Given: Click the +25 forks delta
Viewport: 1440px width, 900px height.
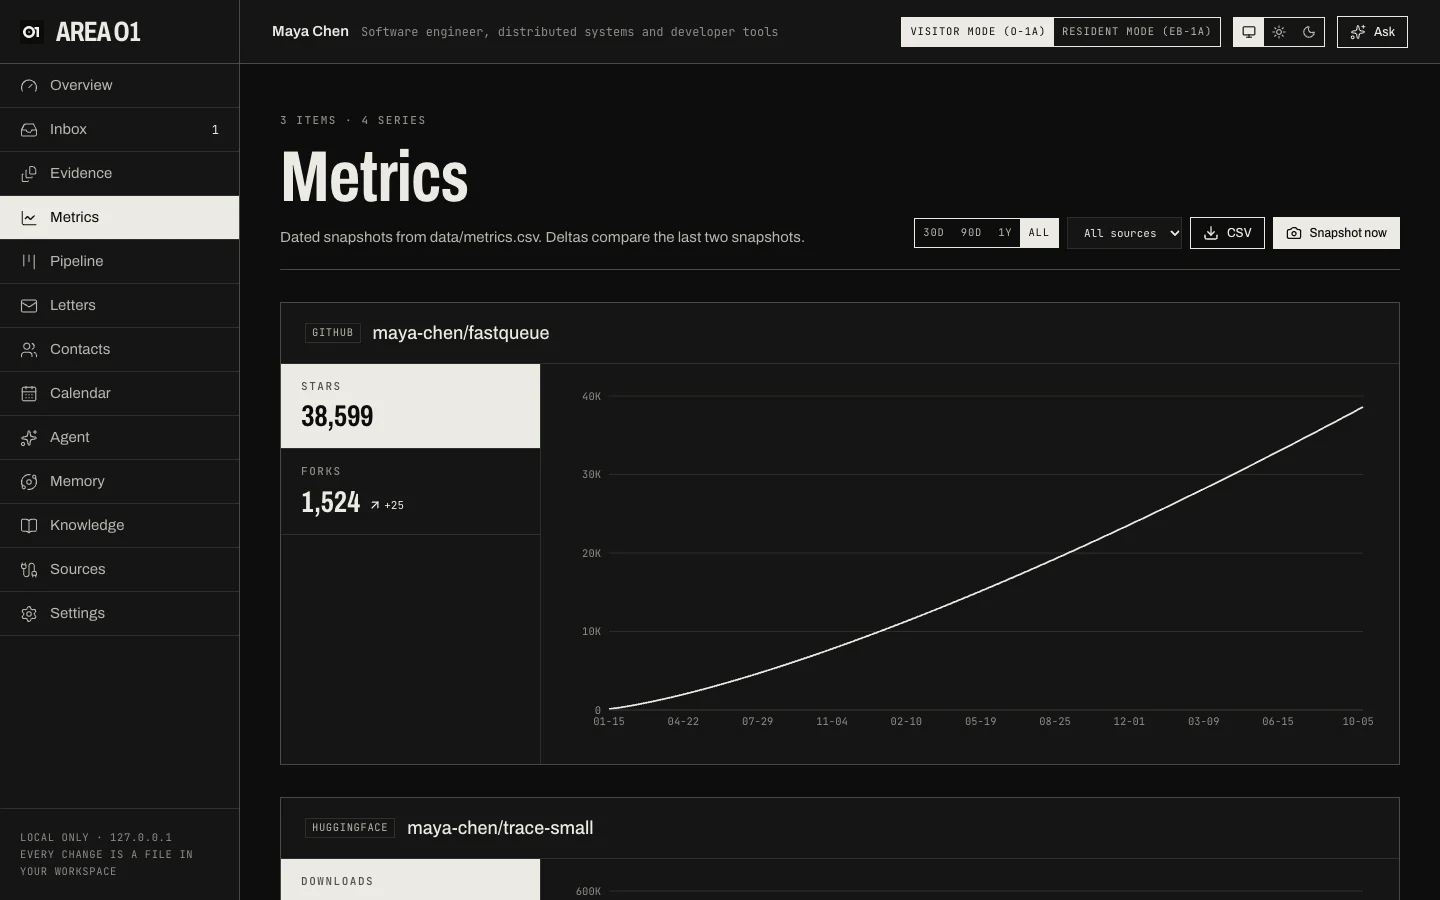Looking at the screenshot, I should tap(387, 505).
